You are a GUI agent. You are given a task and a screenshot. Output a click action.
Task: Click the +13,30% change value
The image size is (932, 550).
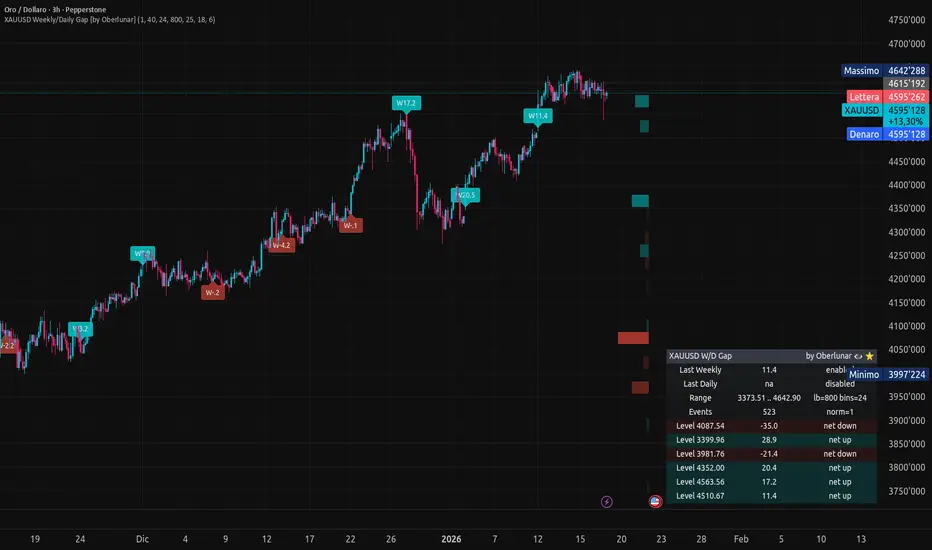tap(905, 121)
